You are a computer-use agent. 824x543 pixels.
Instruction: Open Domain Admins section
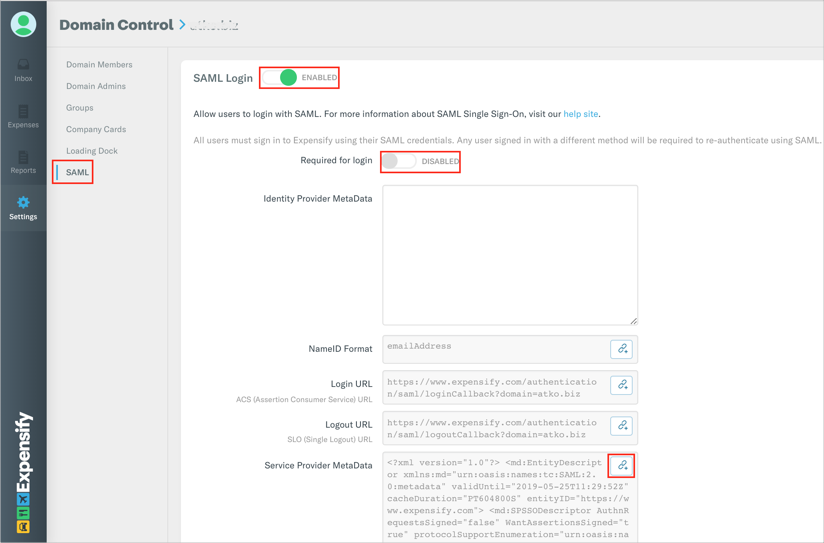point(96,86)
